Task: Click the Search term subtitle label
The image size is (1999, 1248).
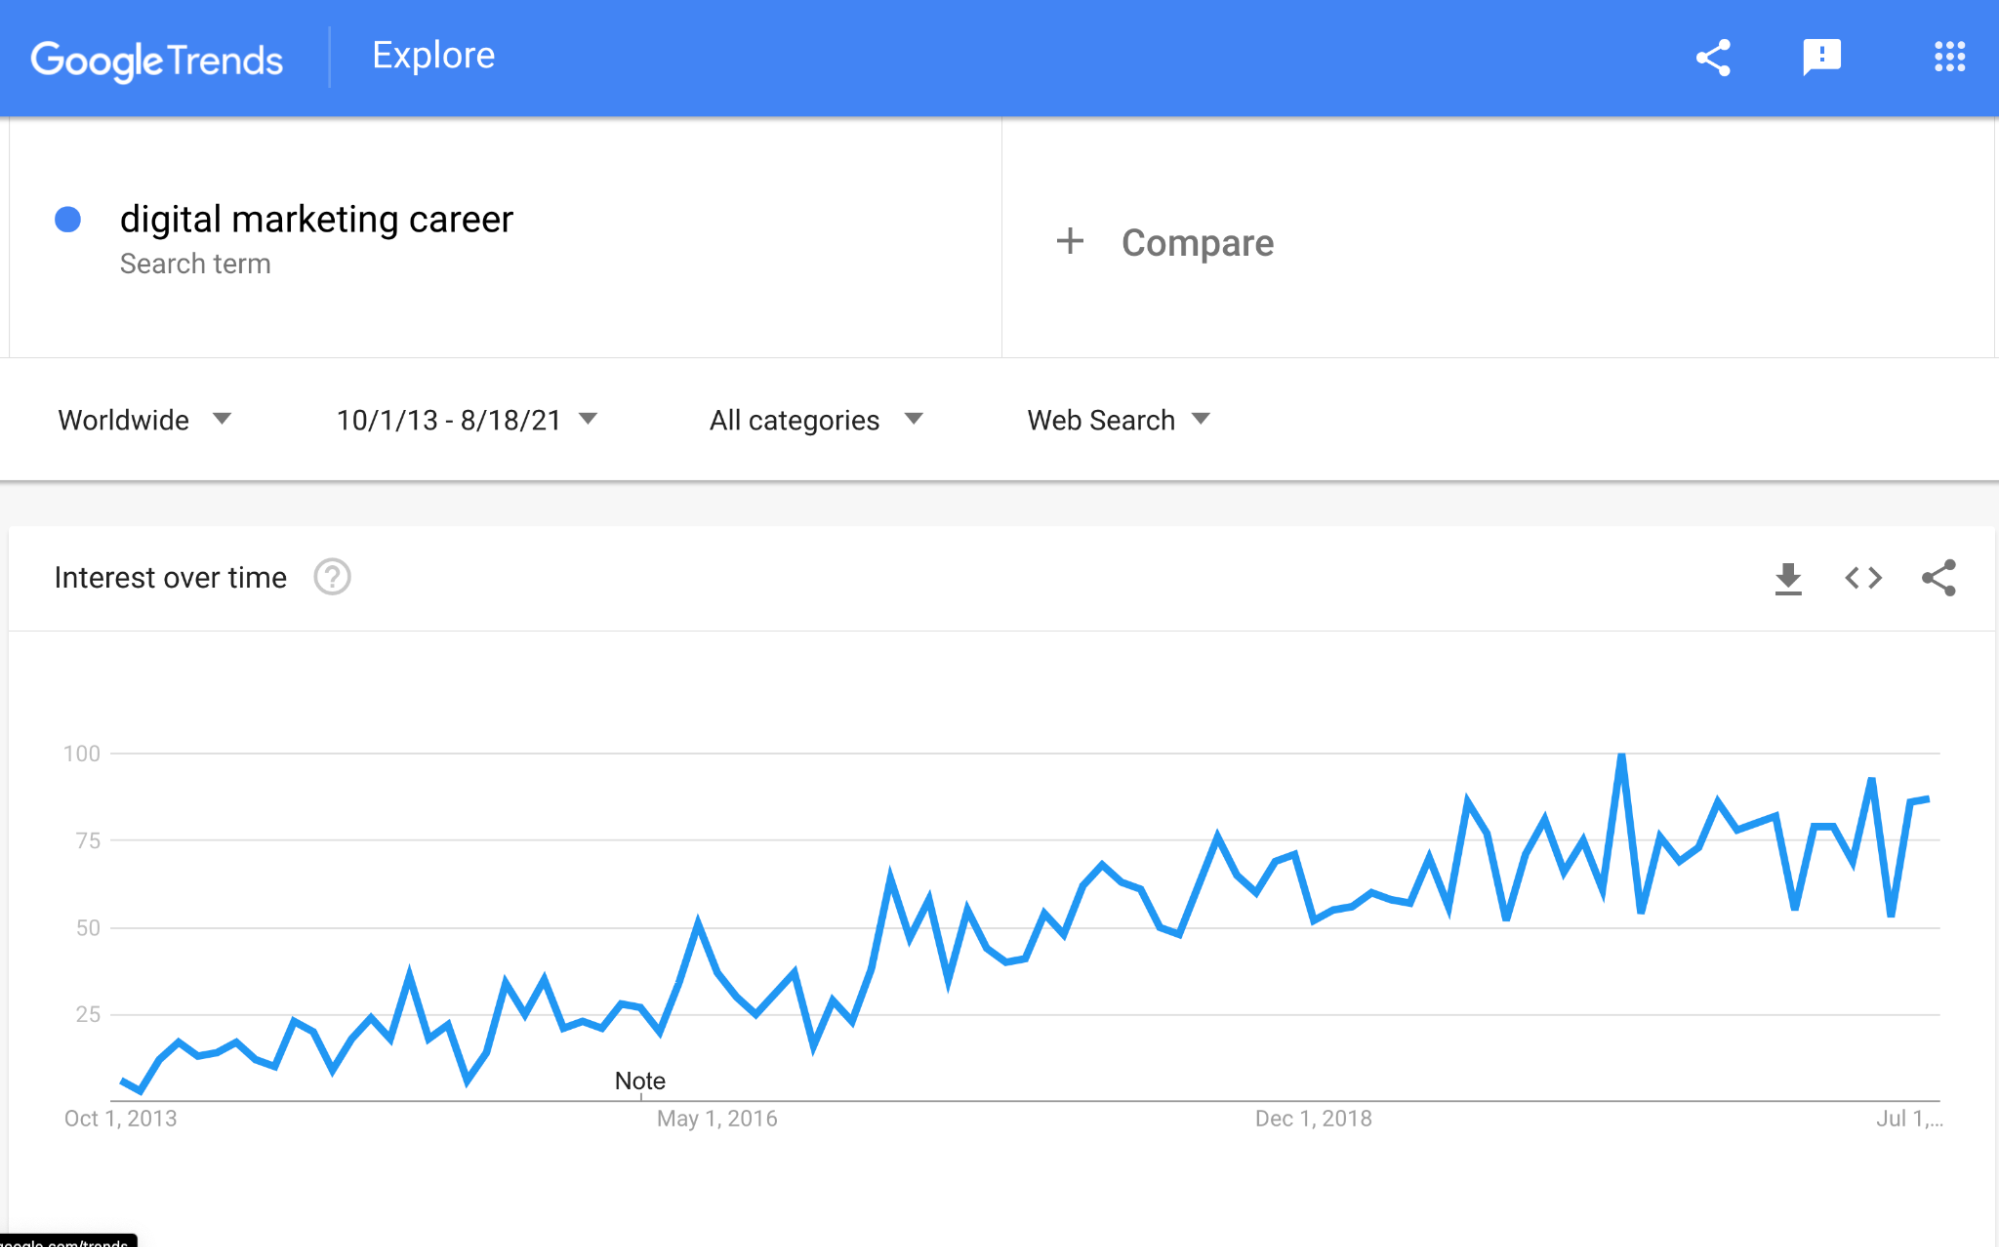Action: pyautogui.click(x=195, y=264)
